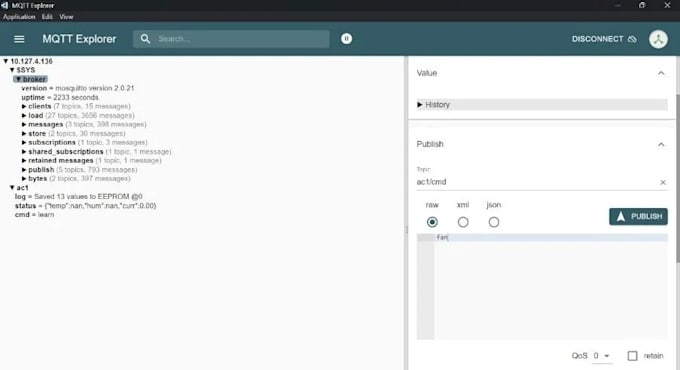The width and height of the screenshot is (680, 370).
Task: Click the disconnect cloud icon
Action: (x=632, y=39)
